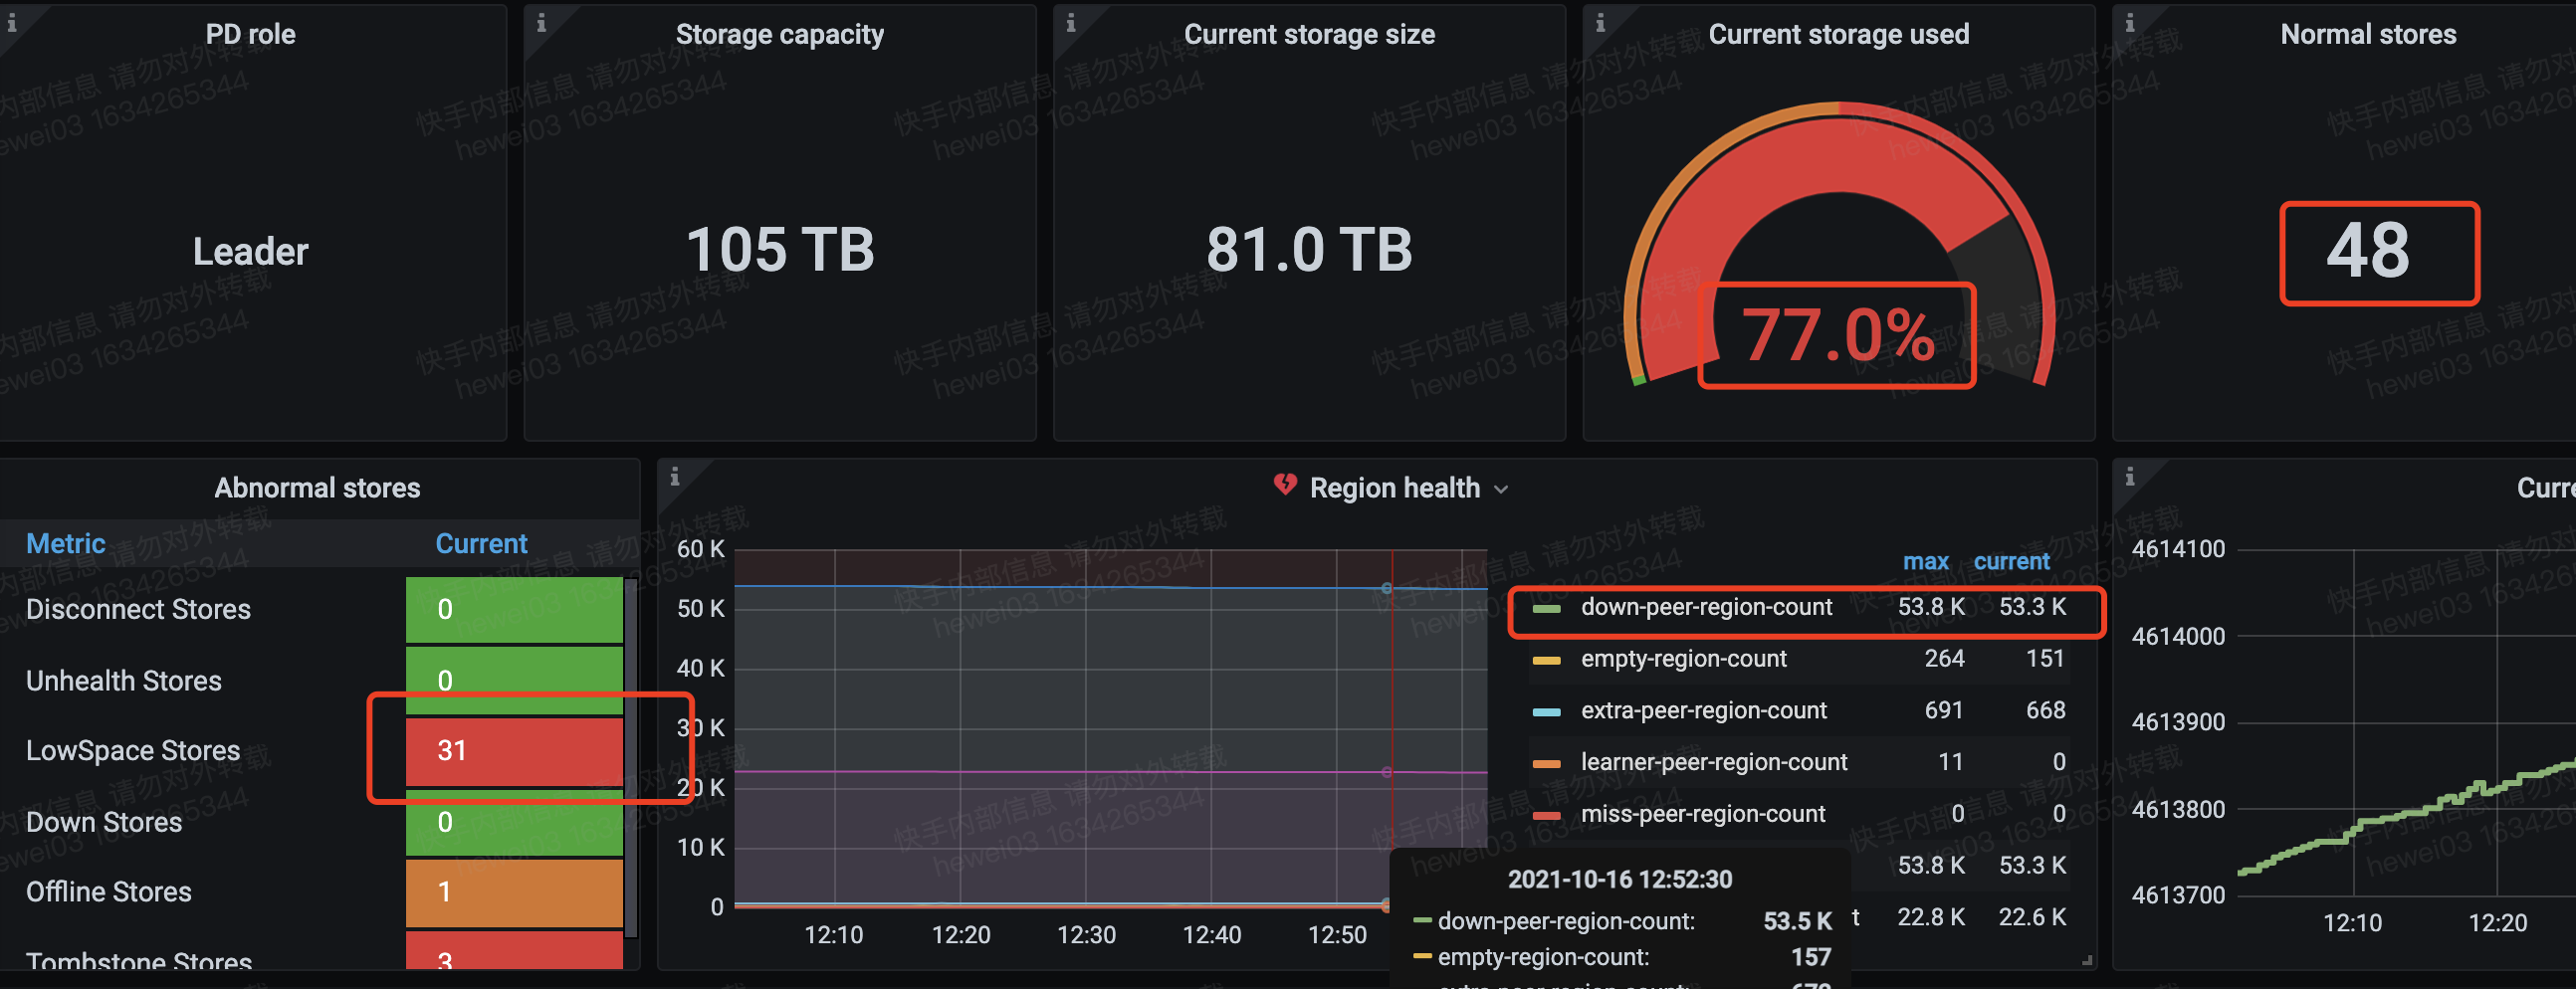The image size is (2576, 989).
Task: Open the Abnormal stores panel title menu
Action: pos(317,488)
